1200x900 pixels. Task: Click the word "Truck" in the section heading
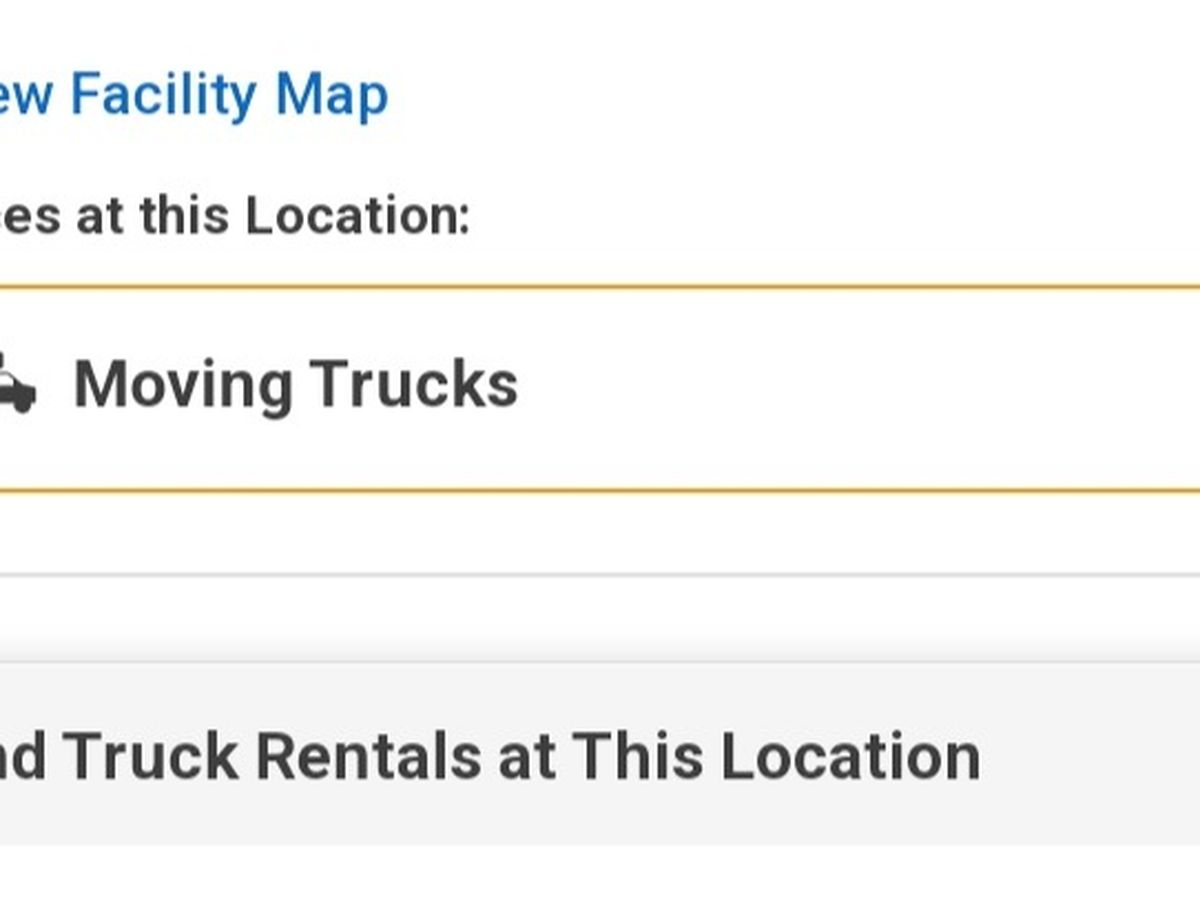pyautogui.click(x=152, y=757)
